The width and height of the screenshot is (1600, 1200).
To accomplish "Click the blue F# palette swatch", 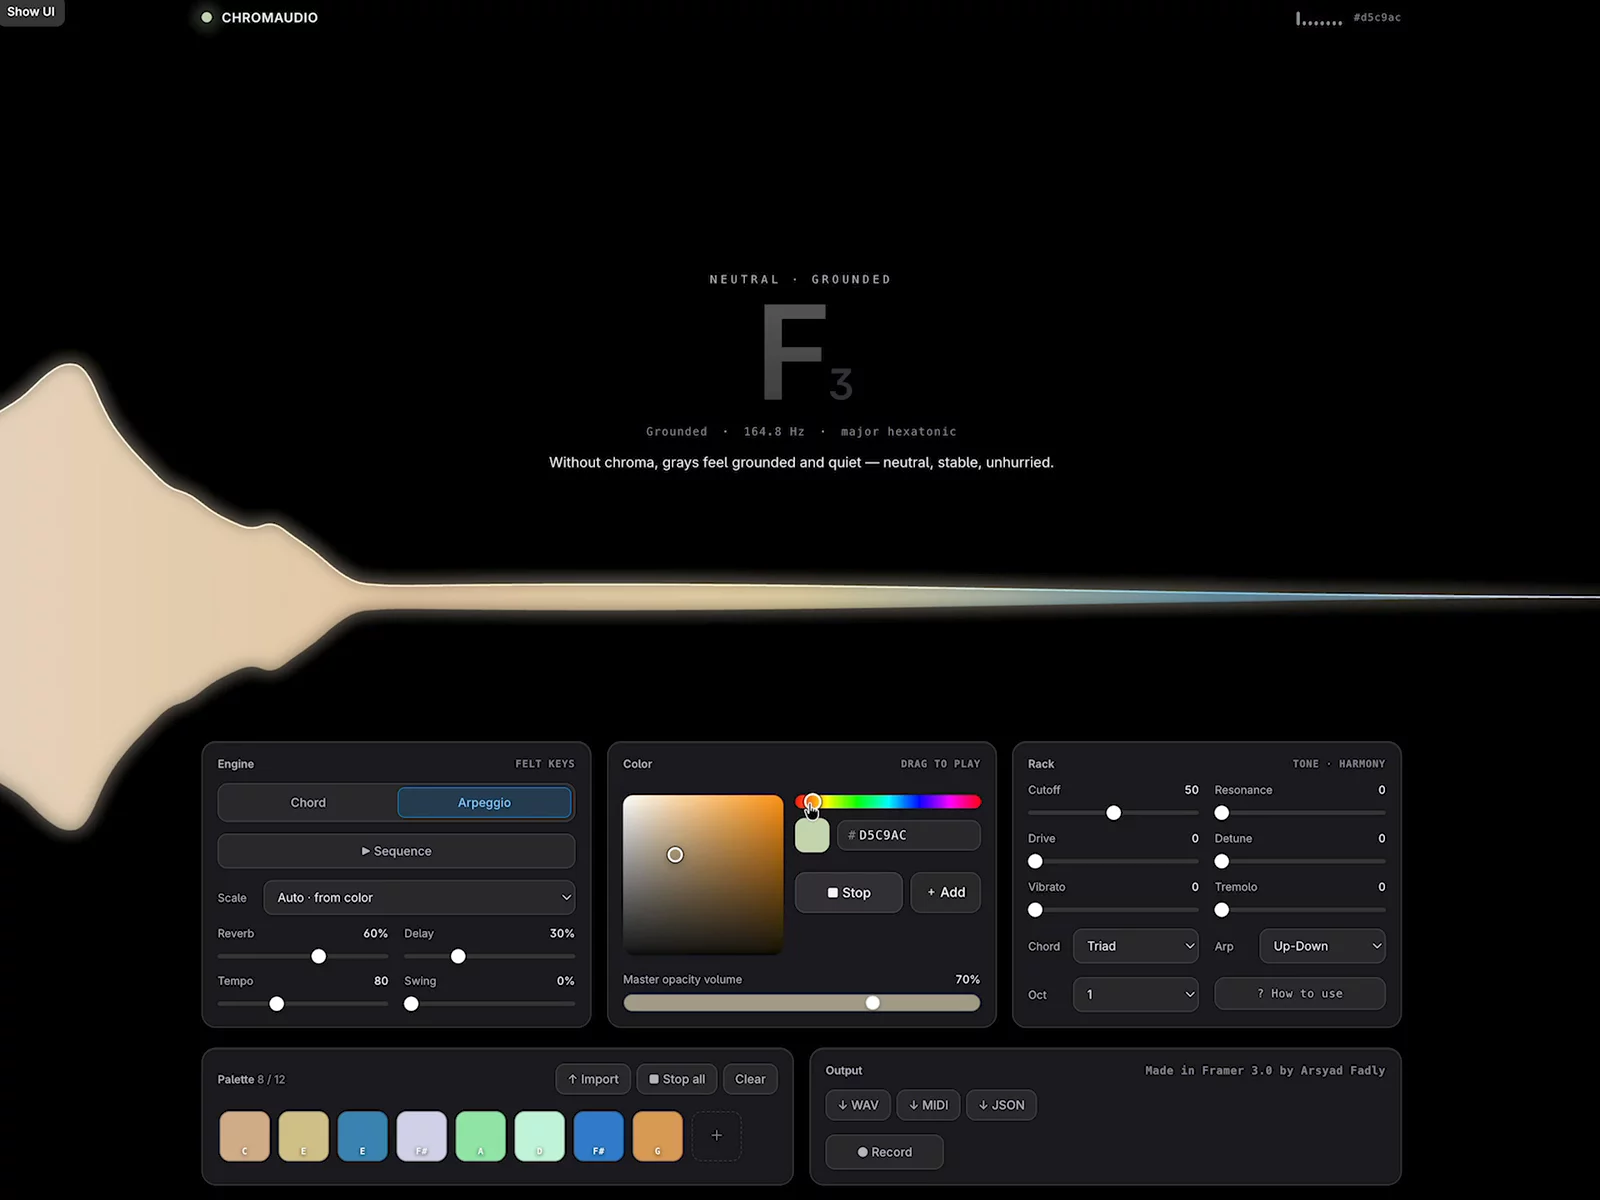I will [598, 1136].
